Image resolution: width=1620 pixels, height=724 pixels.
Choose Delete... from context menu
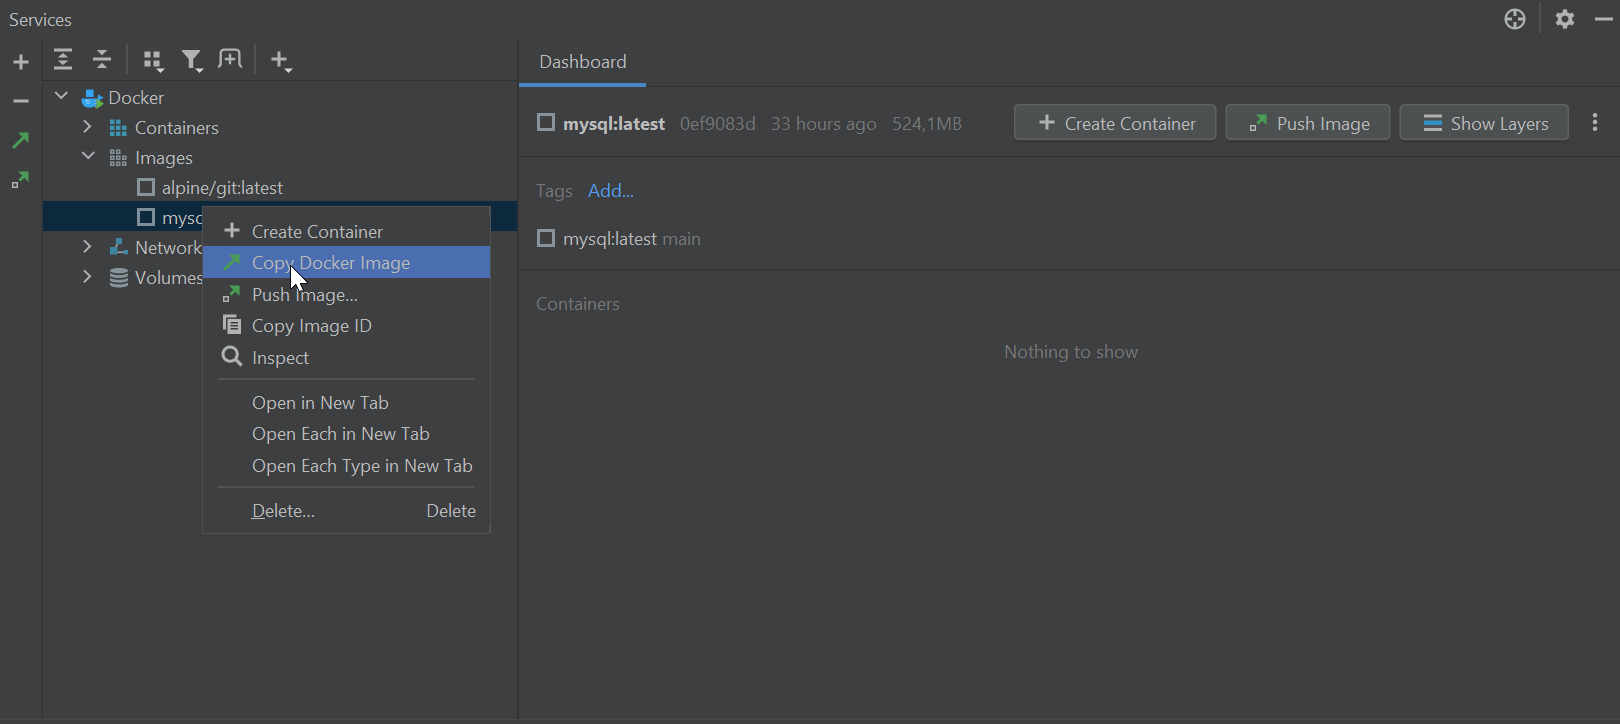tap(346, 510)
